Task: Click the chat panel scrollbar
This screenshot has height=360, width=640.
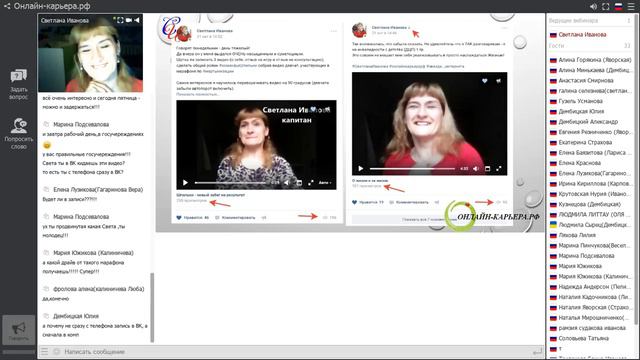Action: point(152,307)
